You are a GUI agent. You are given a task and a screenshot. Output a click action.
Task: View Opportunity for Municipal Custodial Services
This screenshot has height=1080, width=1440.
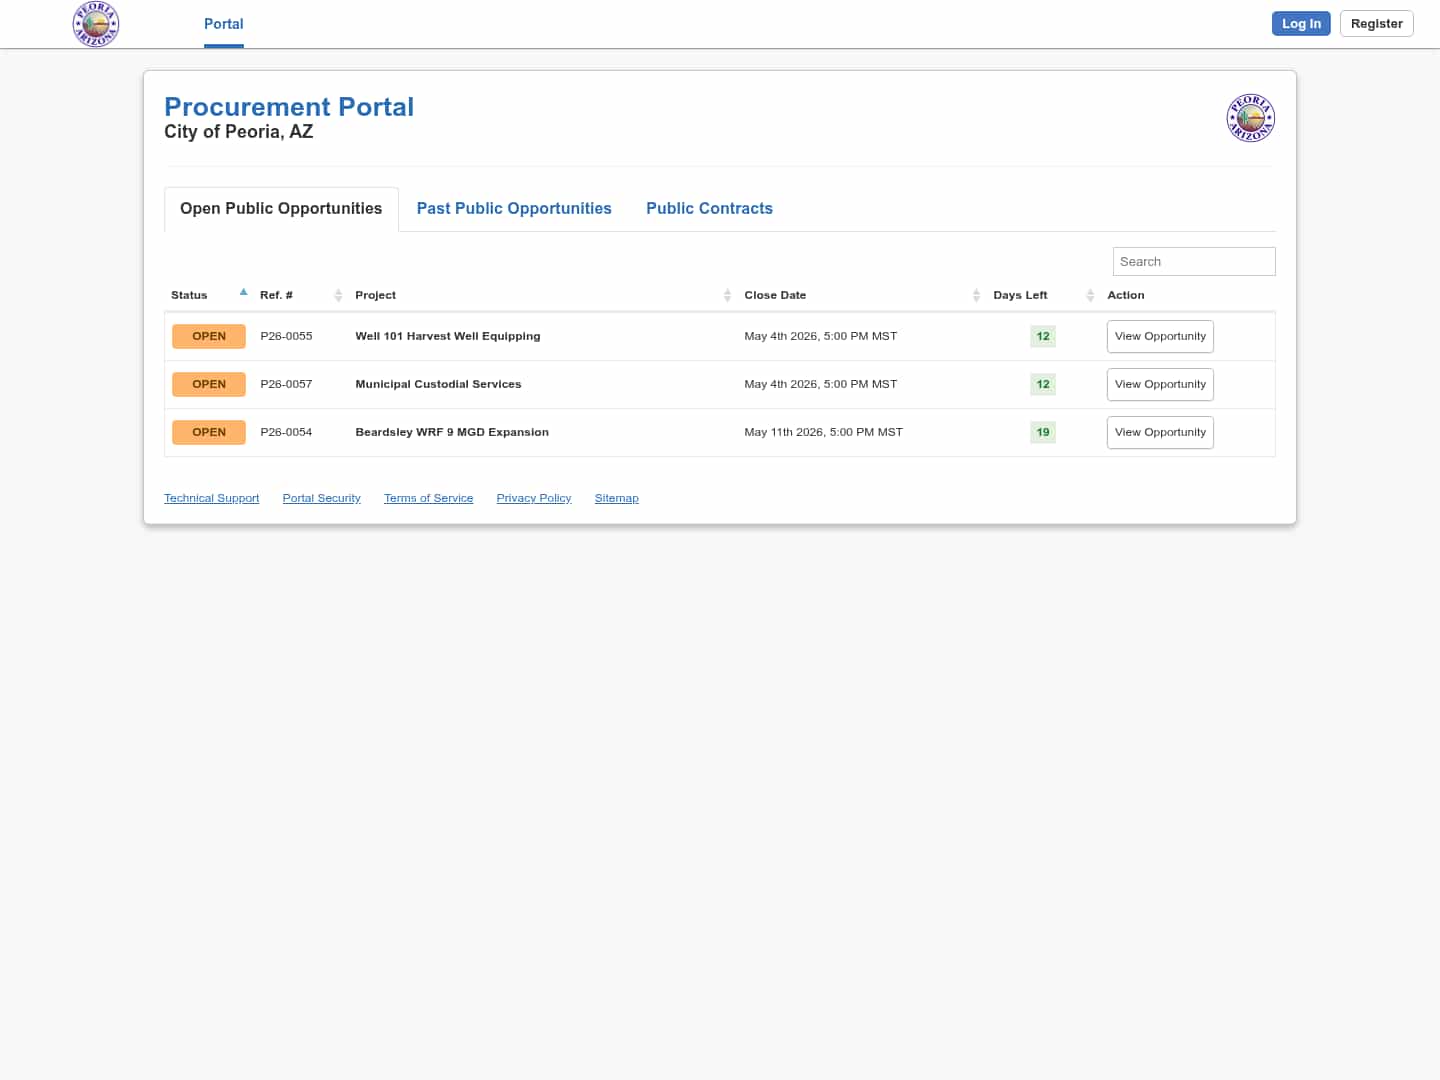click(x=1160, y=384)
